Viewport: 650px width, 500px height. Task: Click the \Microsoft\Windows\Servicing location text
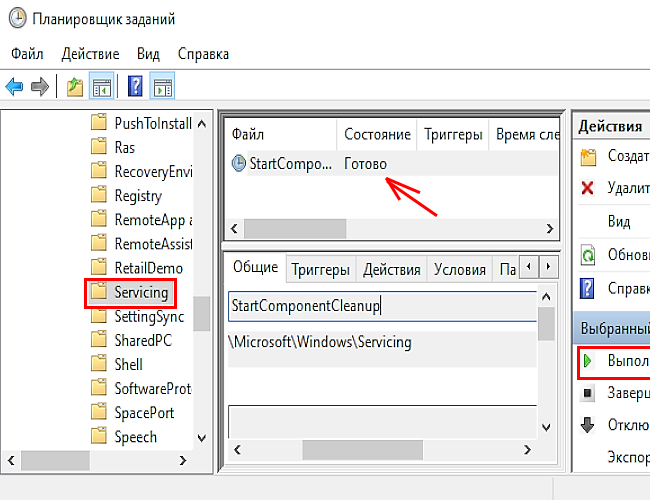(x=320, y=342)
